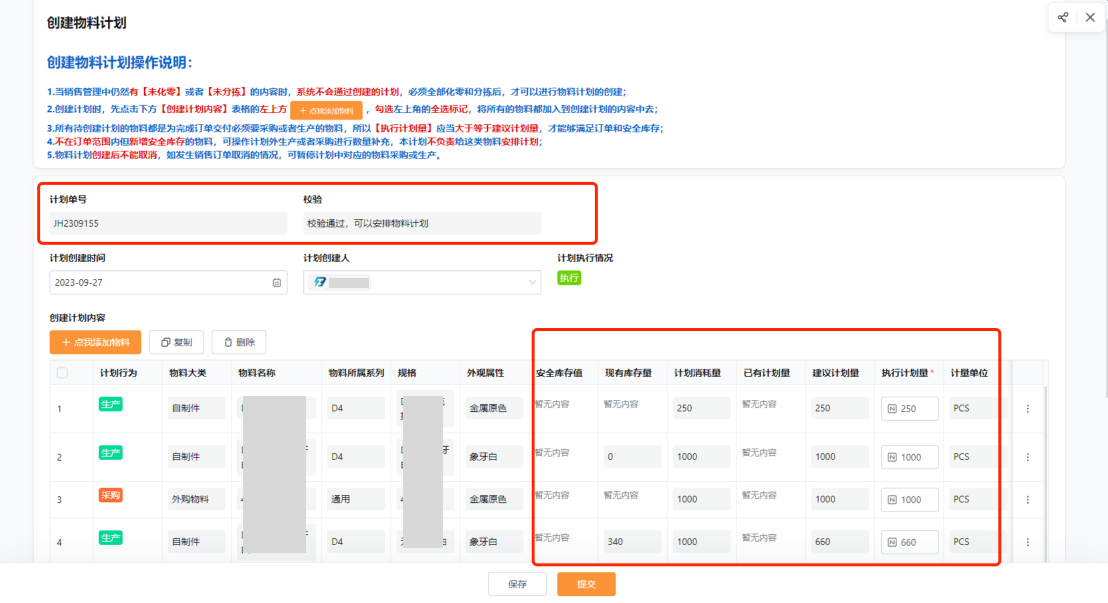
Task: Click the orange 点我添加物料 button above table
Action: click(x=95, y=342)
